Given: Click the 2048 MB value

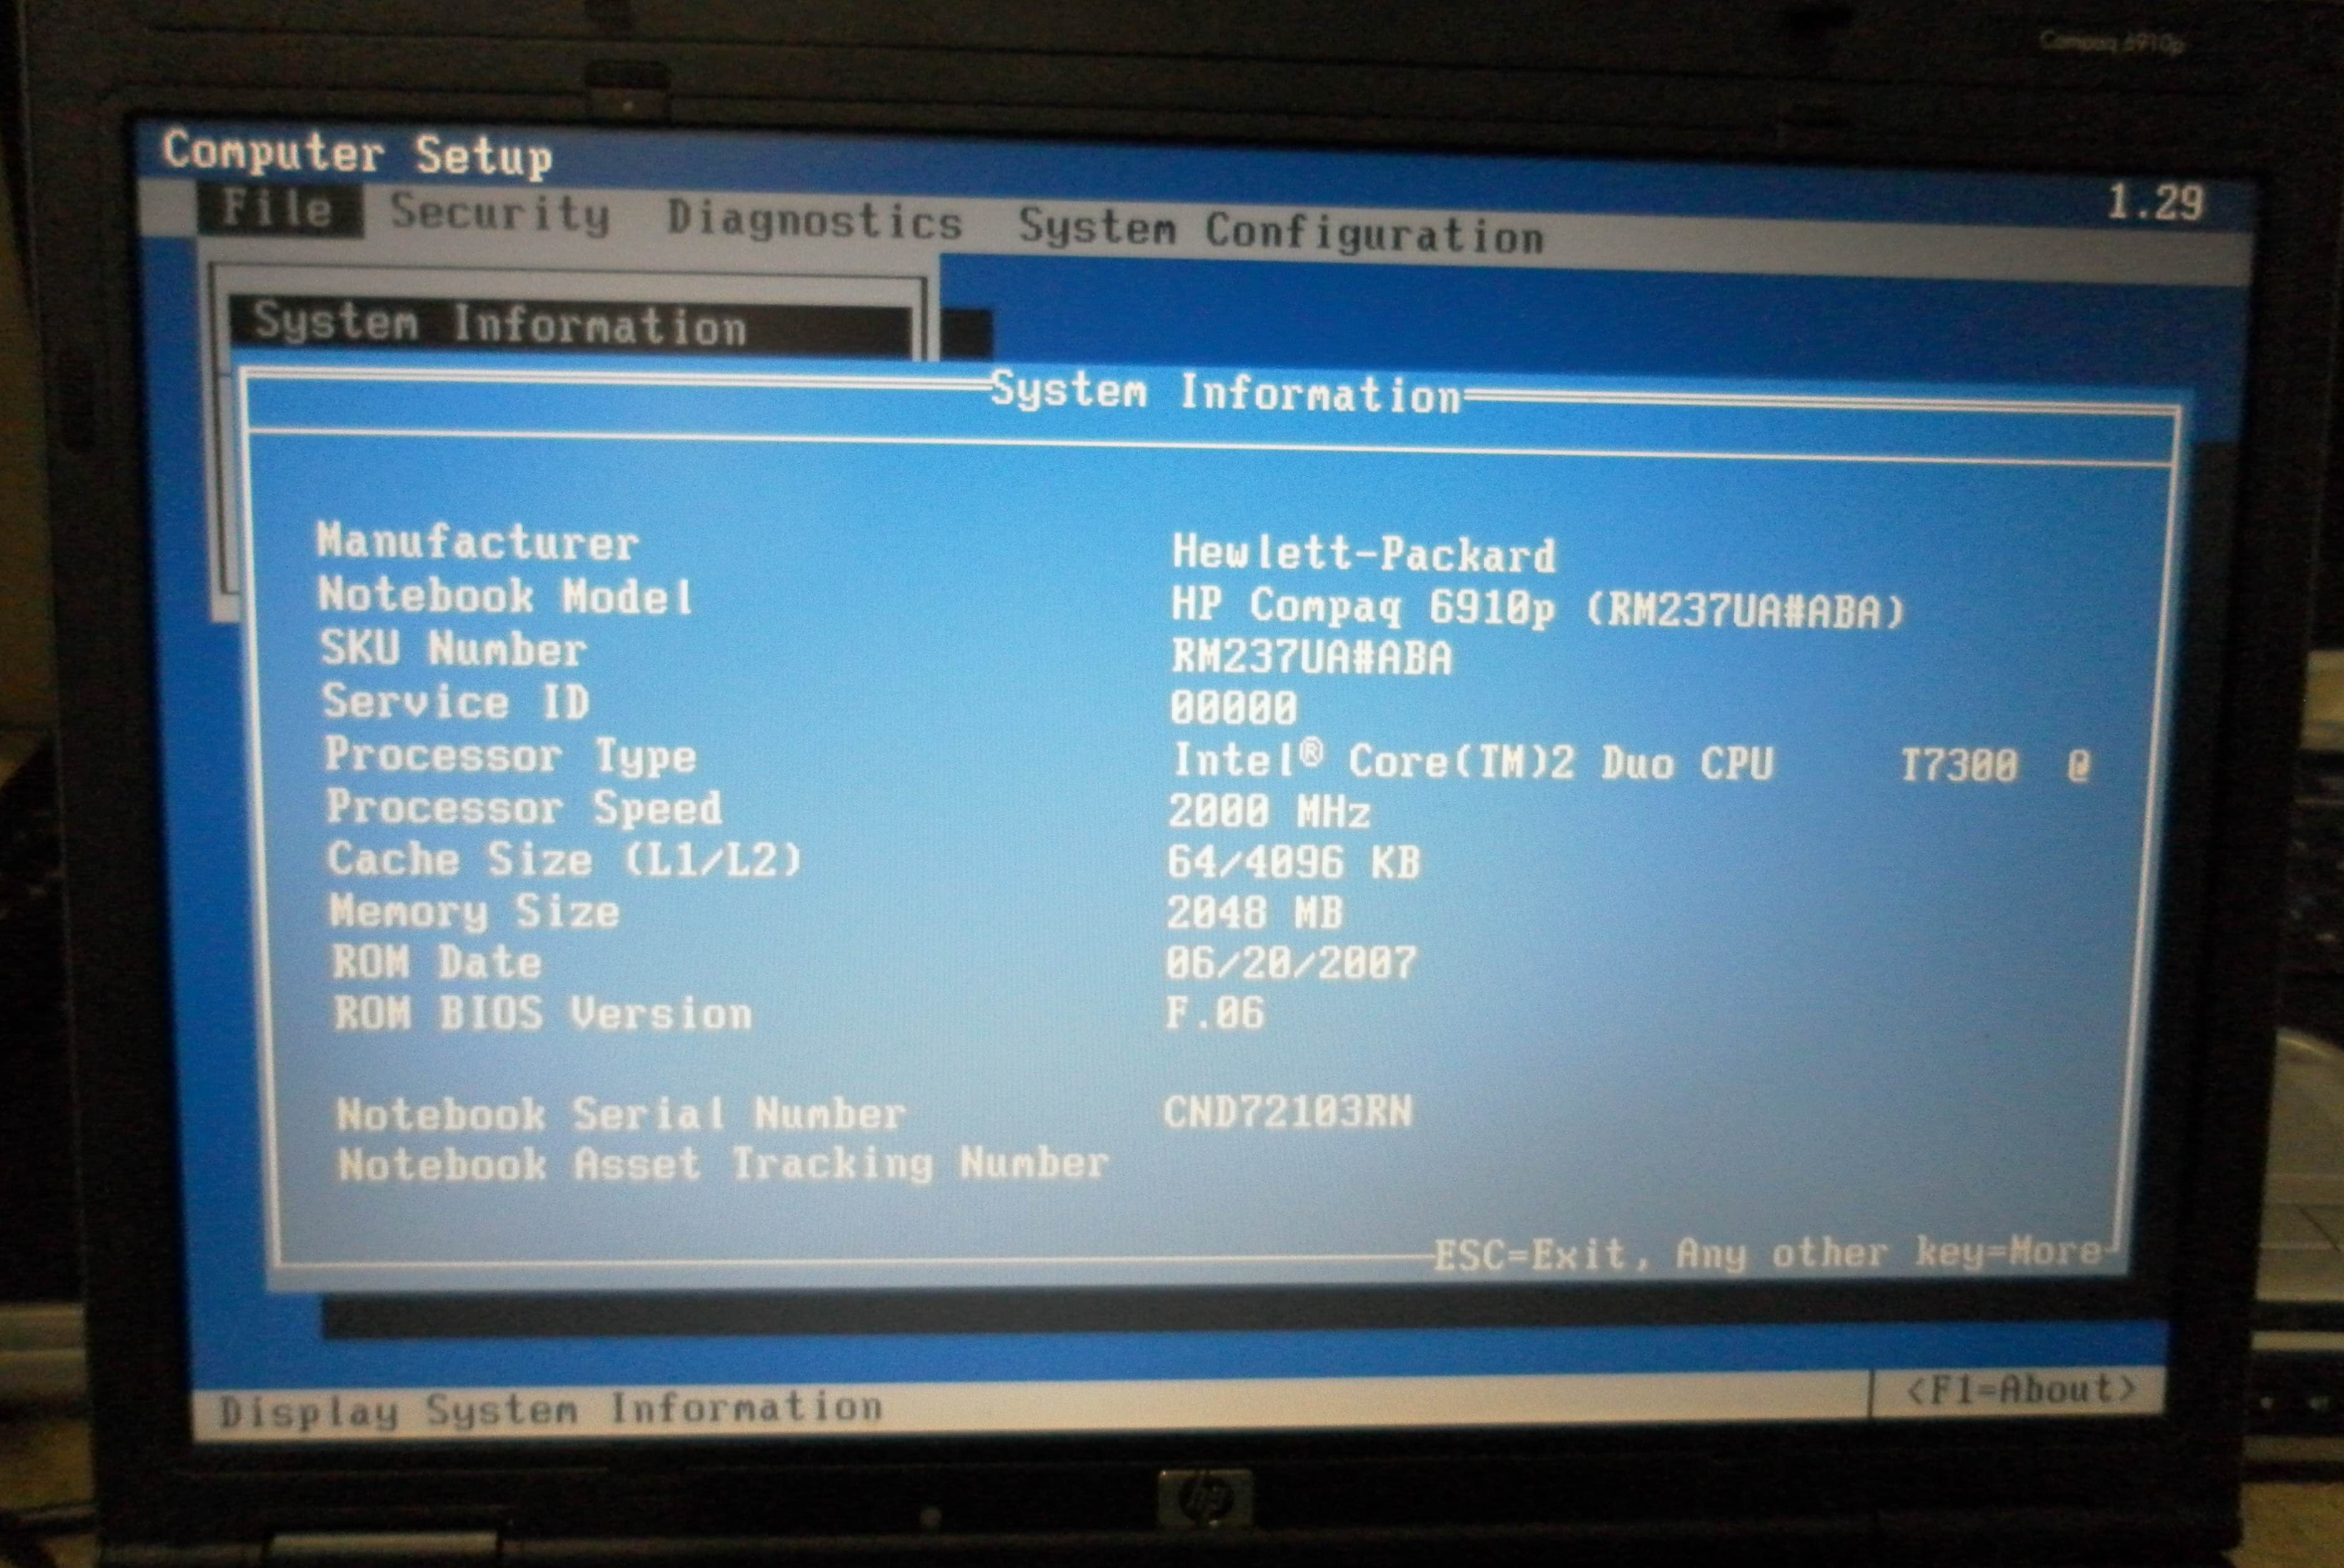Looking at the screenshot, I should coord(1255,912).
